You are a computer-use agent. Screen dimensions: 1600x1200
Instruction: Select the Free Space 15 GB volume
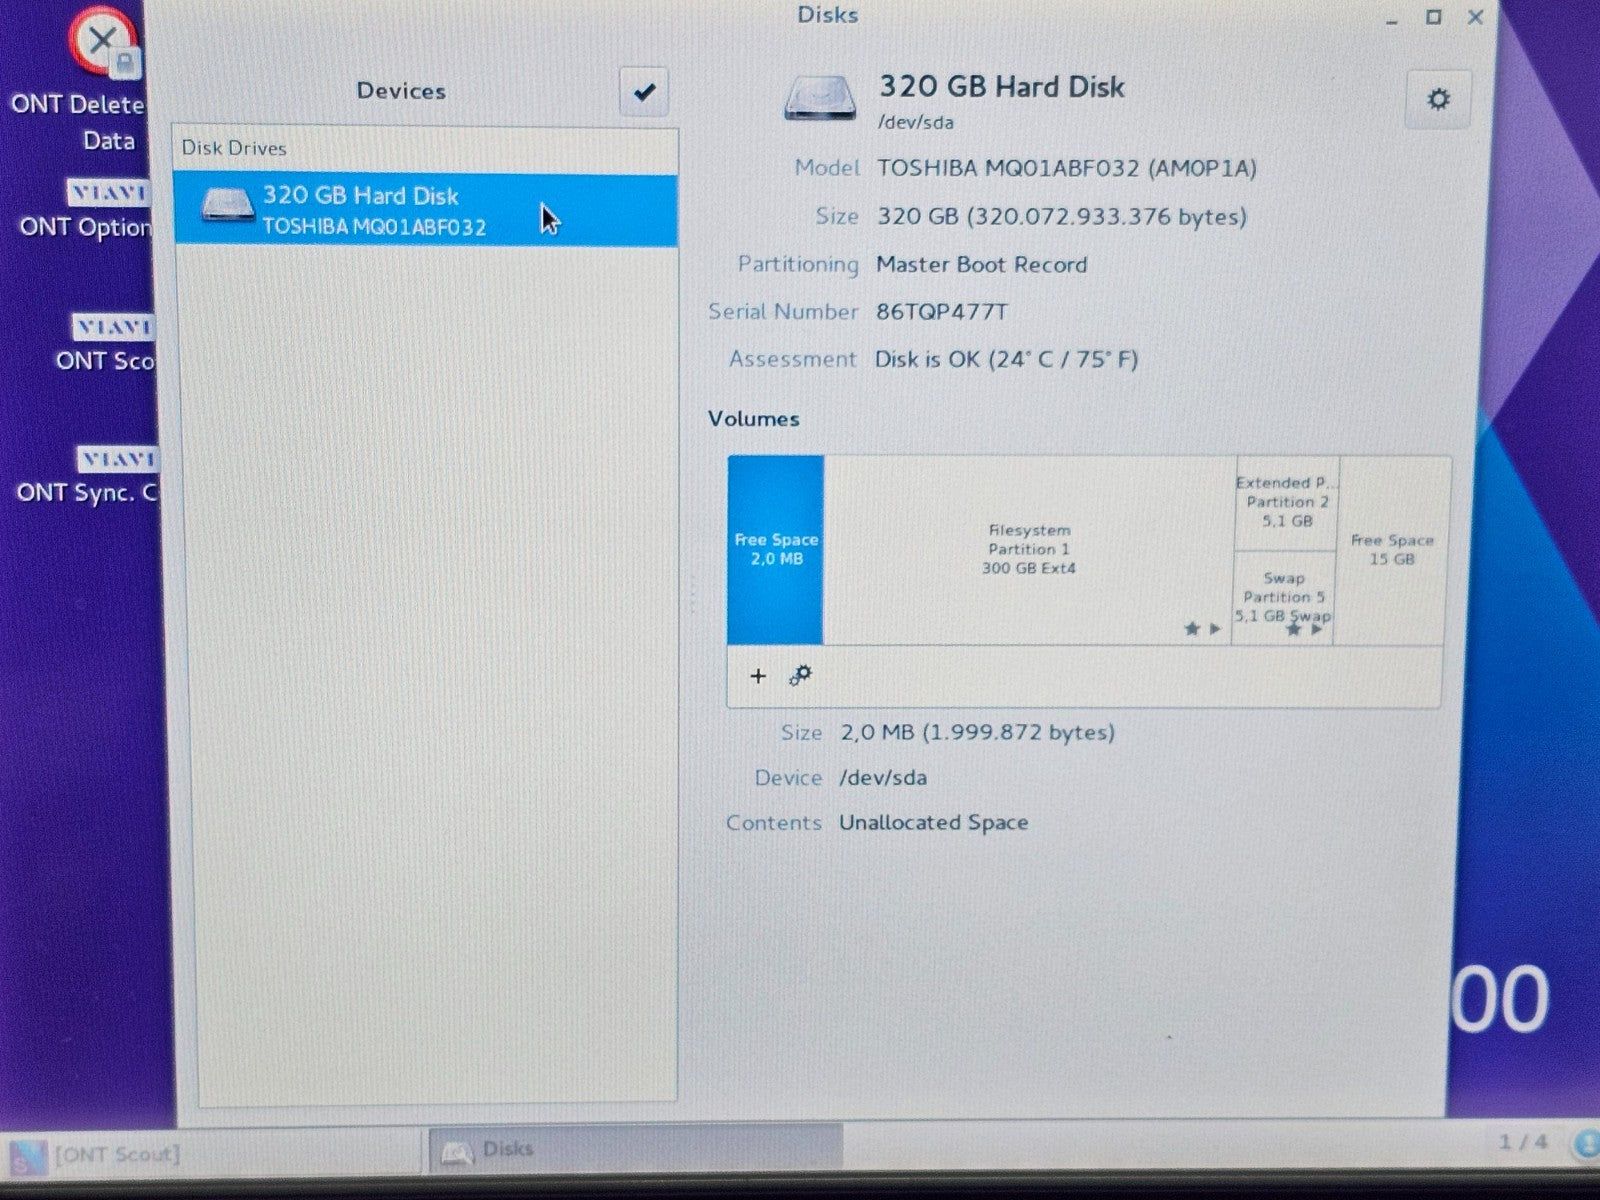1391,549
